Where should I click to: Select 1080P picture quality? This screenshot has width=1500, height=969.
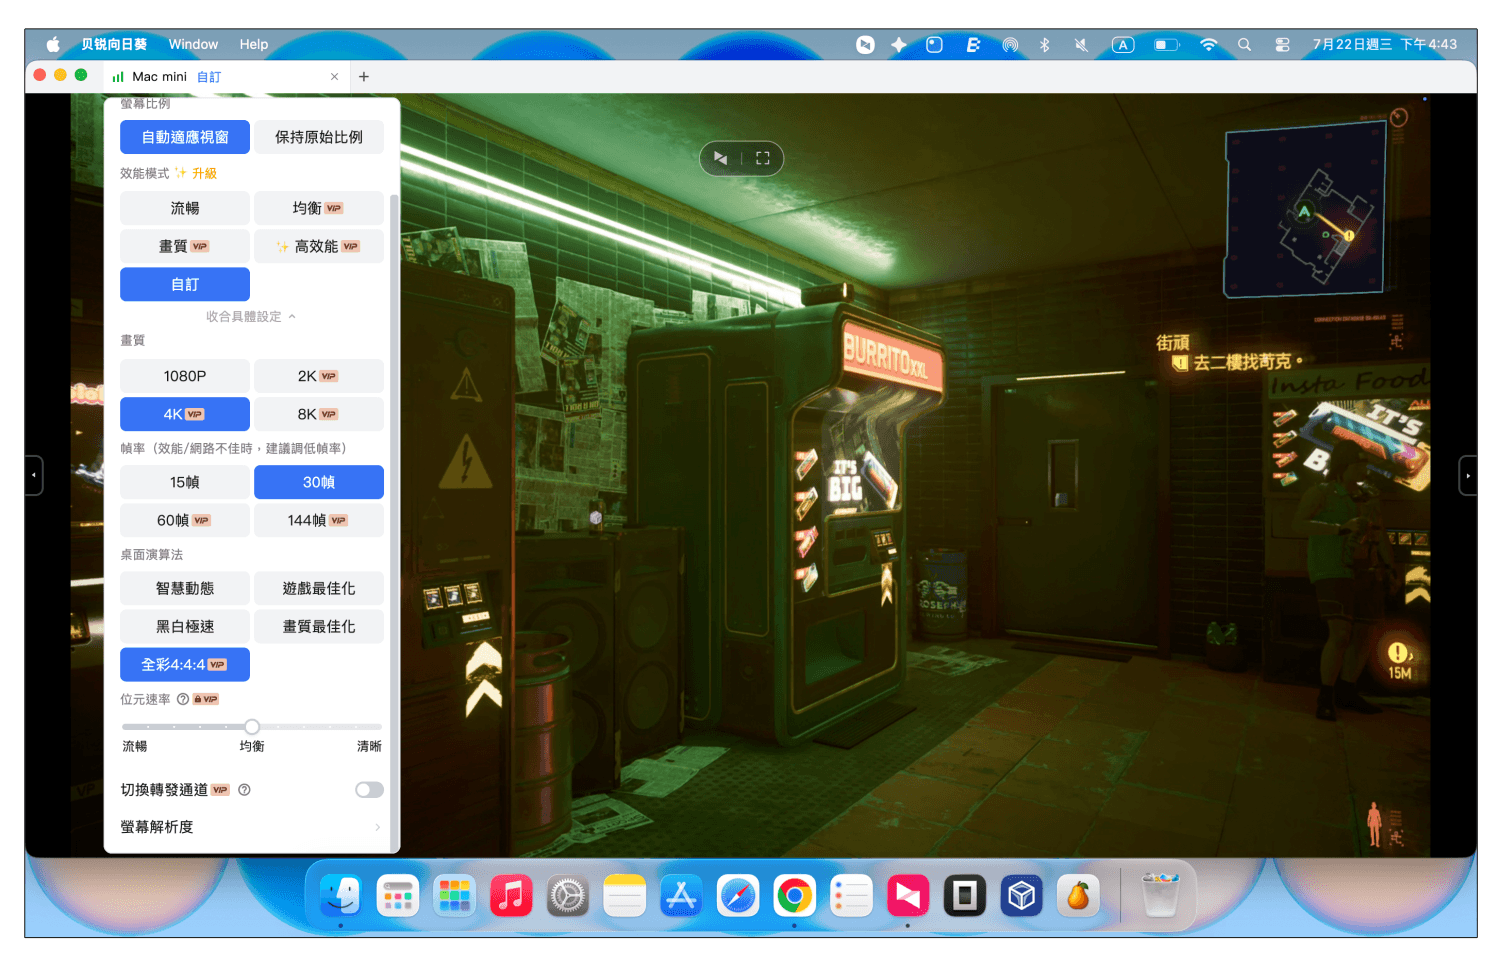185,376
